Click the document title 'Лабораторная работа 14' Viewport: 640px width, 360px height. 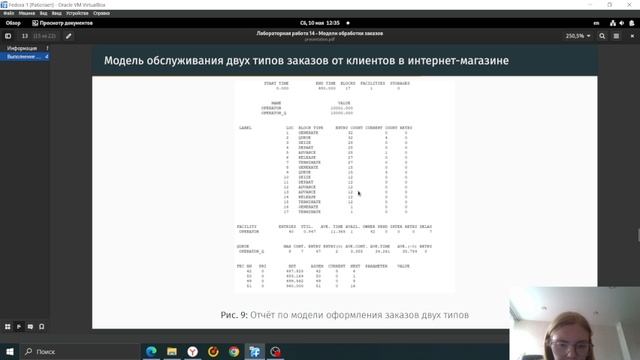pyautogui.click(x=320, y=33)
